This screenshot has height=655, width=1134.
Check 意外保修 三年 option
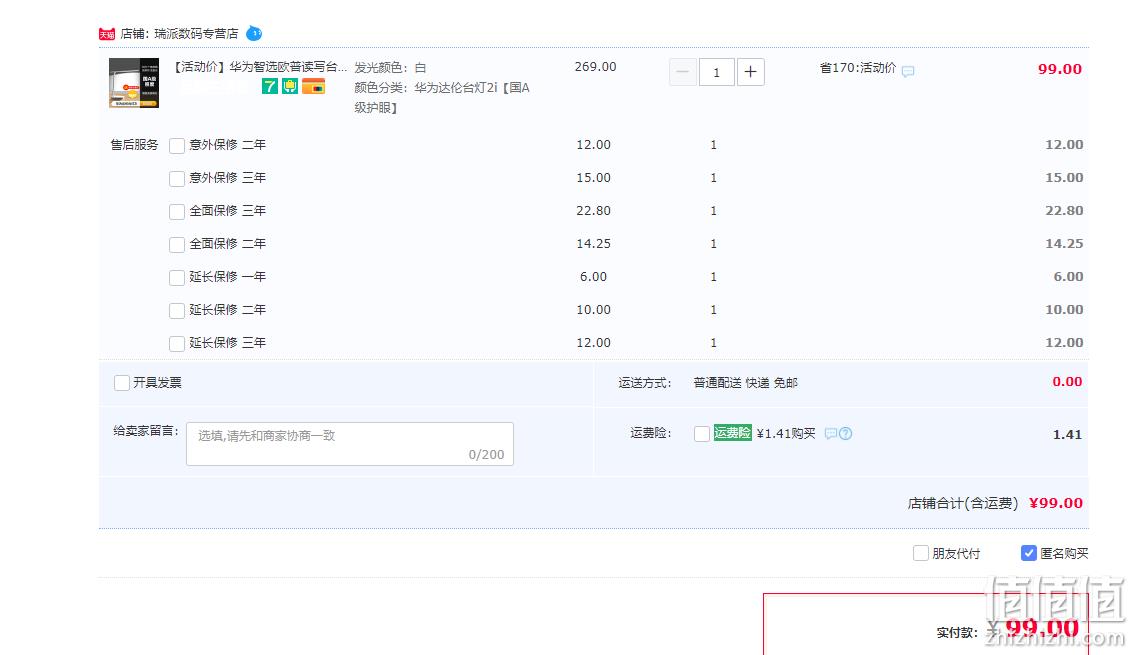tap(176, 179)
